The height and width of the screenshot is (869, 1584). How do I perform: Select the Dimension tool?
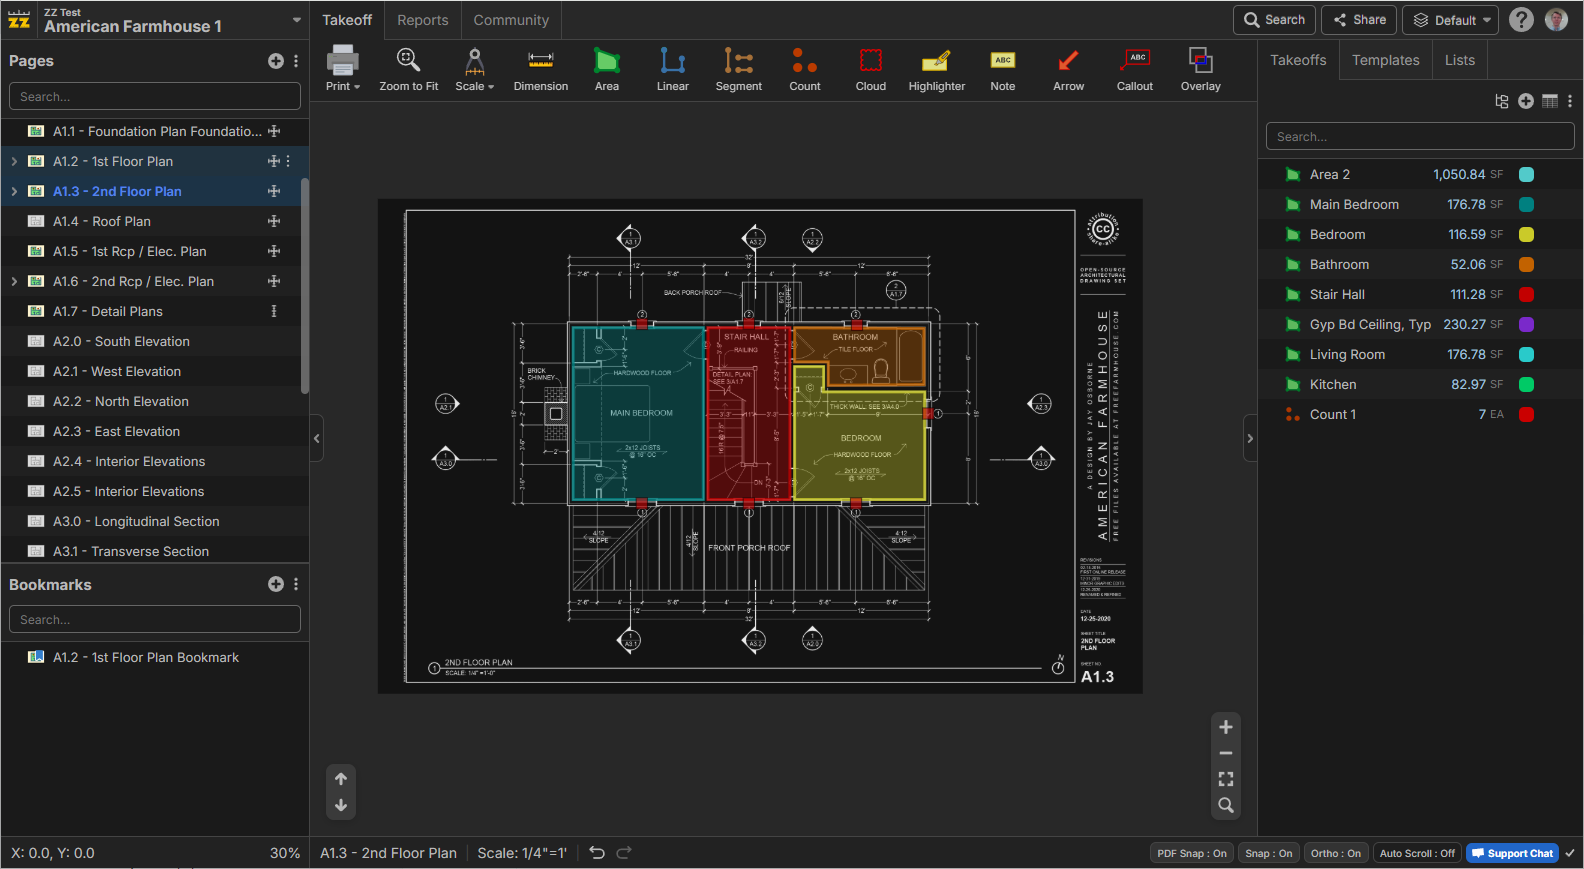tap(540, 69)
